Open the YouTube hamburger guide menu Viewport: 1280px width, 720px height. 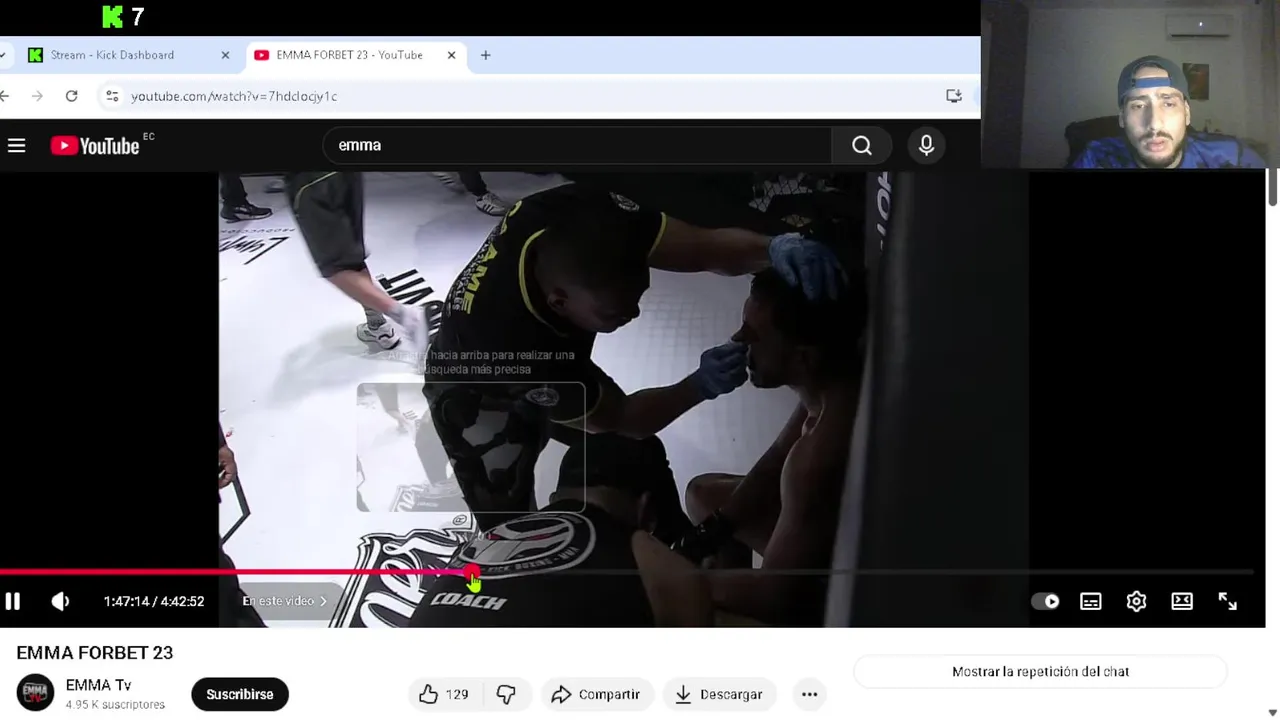(16, 146)
